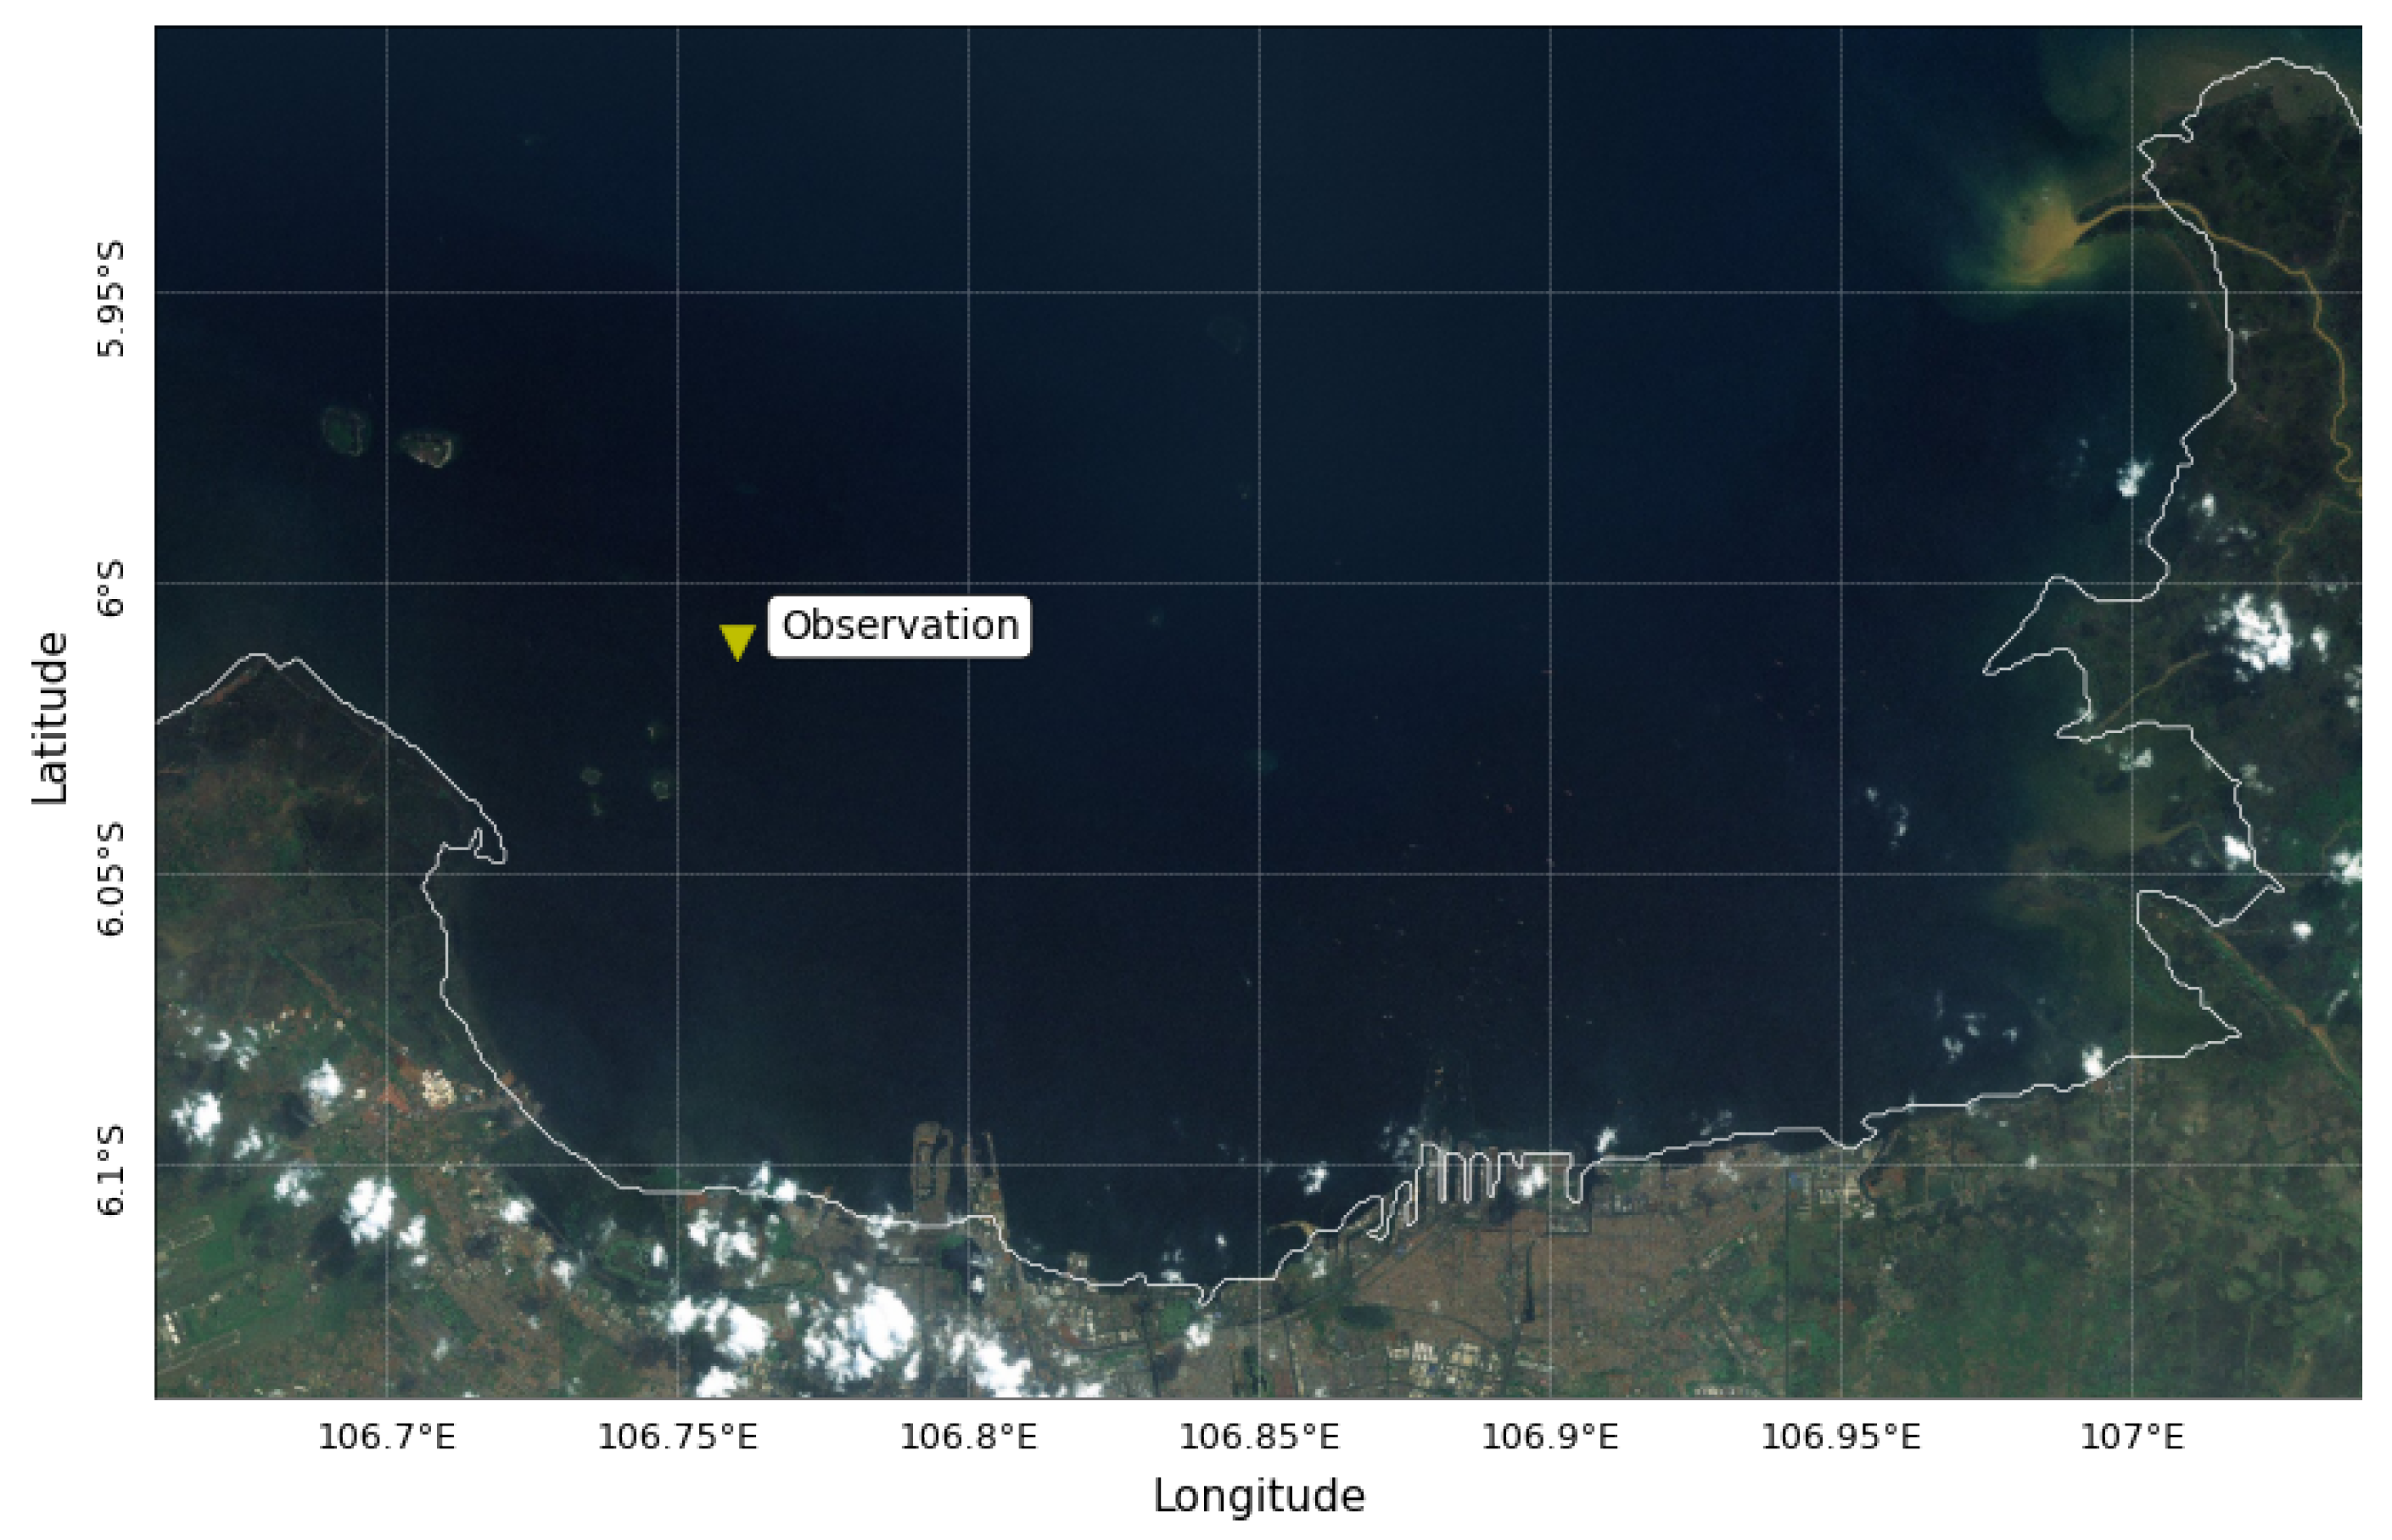
Task: Click the 106.75°E longitude tick label
Action: point(677,1437)
